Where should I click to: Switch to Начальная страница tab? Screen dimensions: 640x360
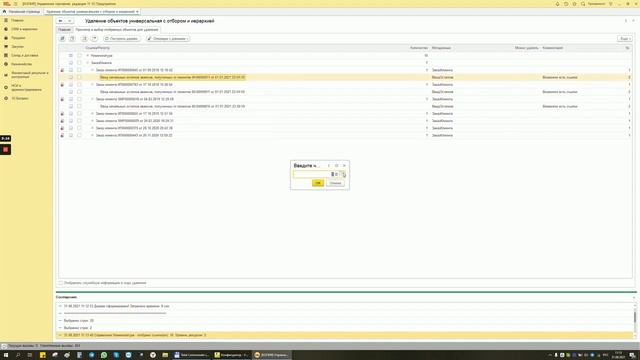click(x=21, y=11)
